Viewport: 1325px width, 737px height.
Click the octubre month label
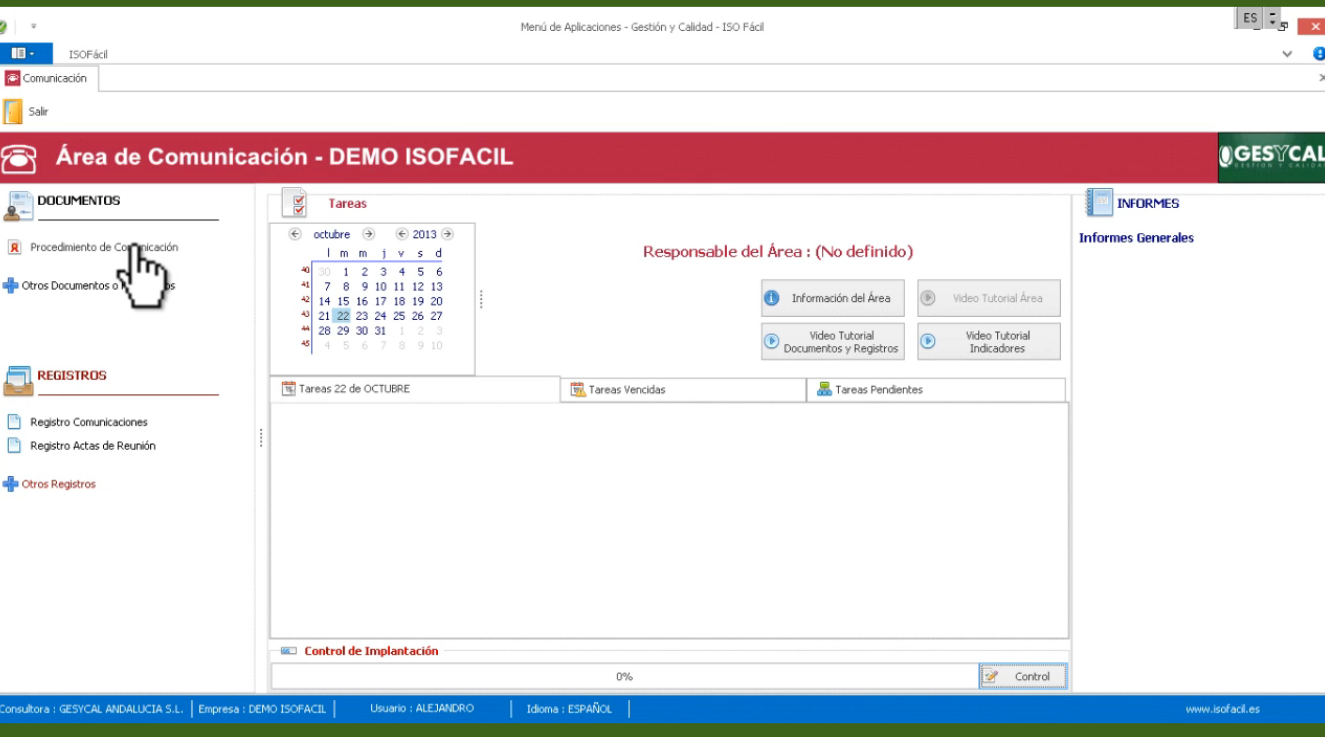pos(332,234)
